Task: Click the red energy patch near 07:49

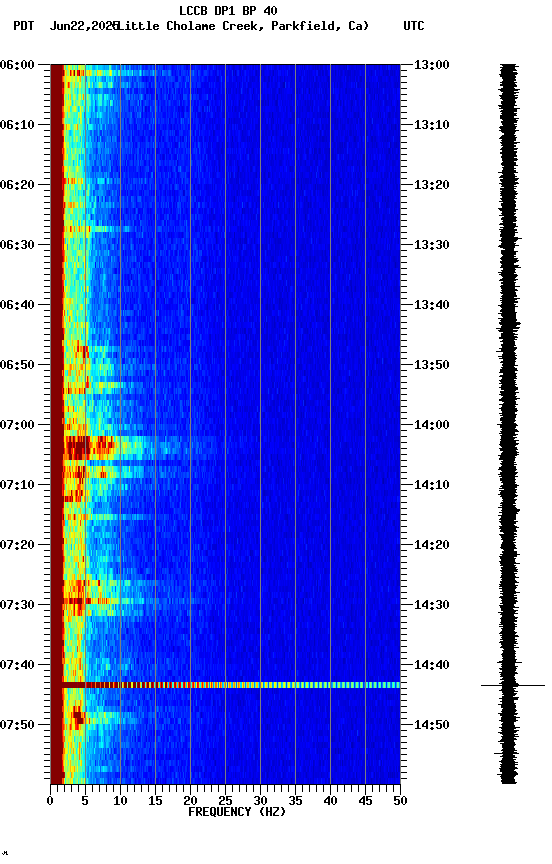Action: [78, 716]
